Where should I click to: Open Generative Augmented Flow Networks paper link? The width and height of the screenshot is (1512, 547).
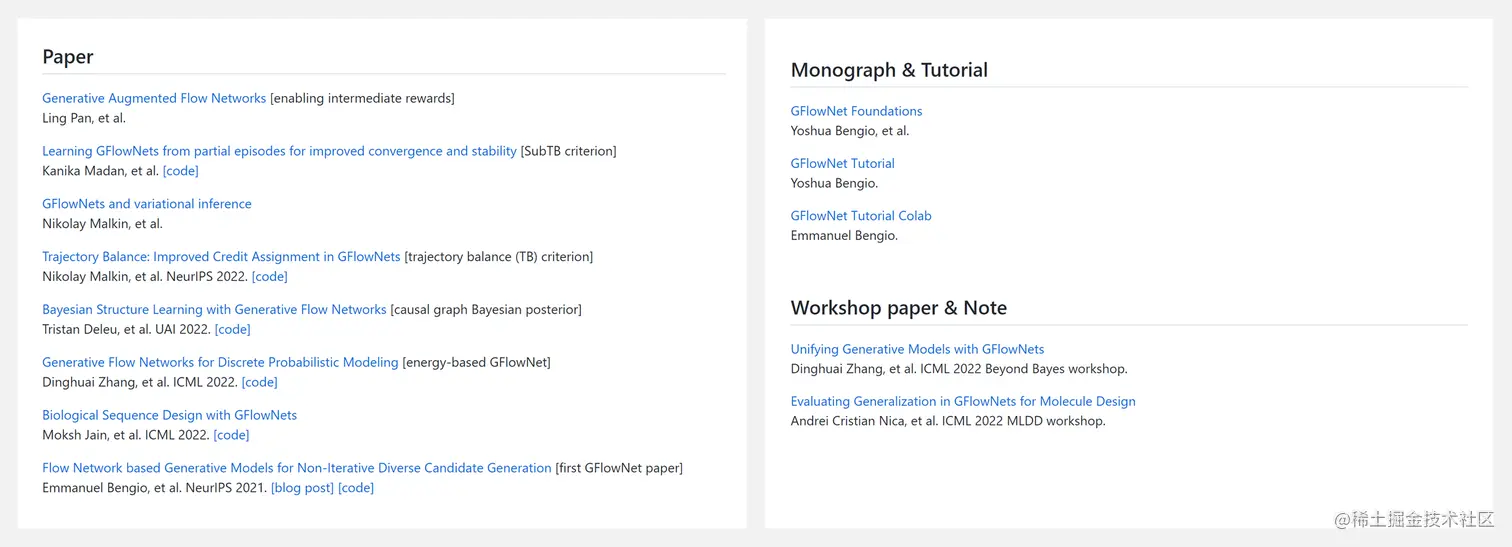(154, 98)
